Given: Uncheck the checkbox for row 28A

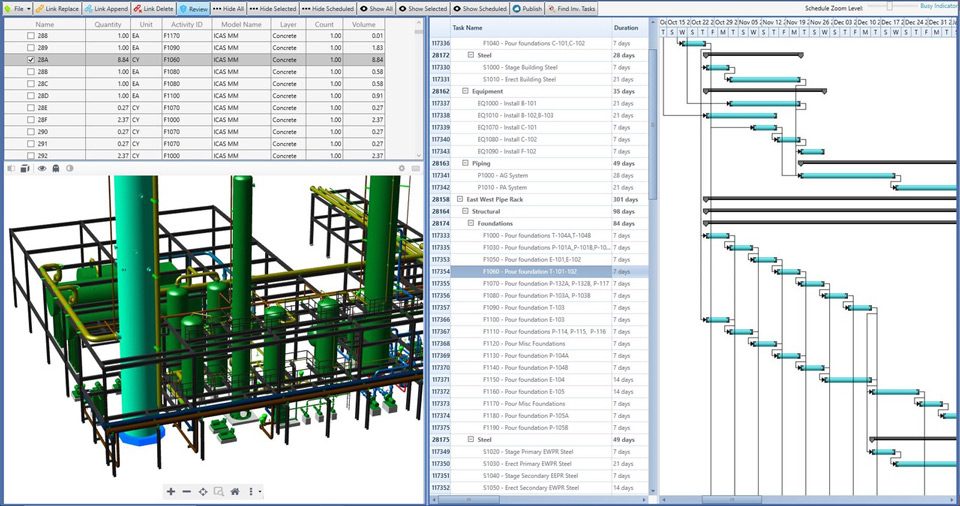Looking at the screenshot, I should (31, 60).
